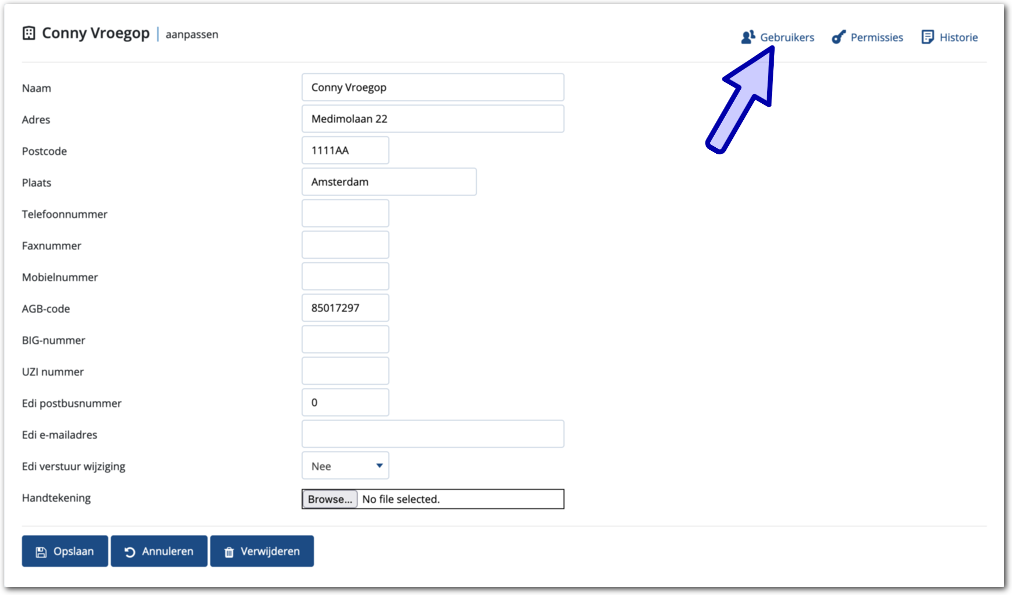Click the floppy disk icon on Opslaan
The width and height of the screenshot is (1012, 595).
(x=41, y=552)
